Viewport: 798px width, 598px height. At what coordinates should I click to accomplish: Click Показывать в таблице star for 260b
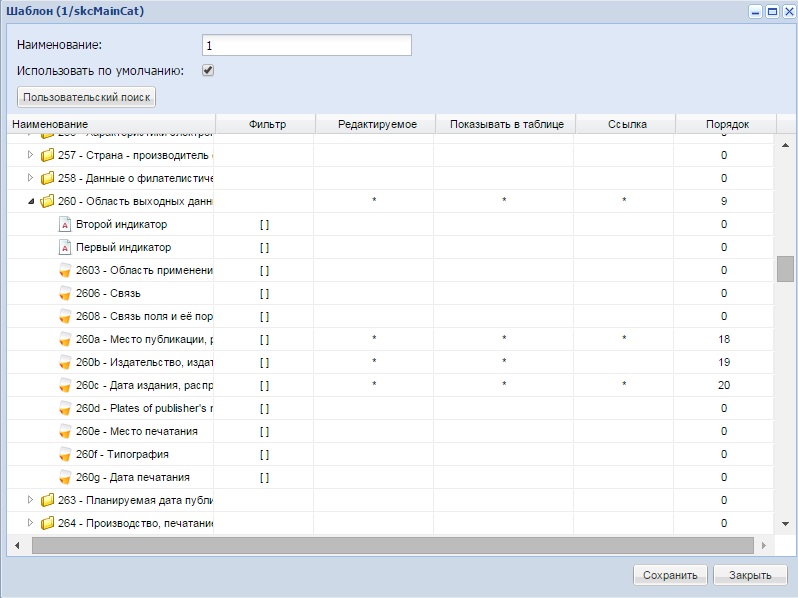(x=504, y=361)
